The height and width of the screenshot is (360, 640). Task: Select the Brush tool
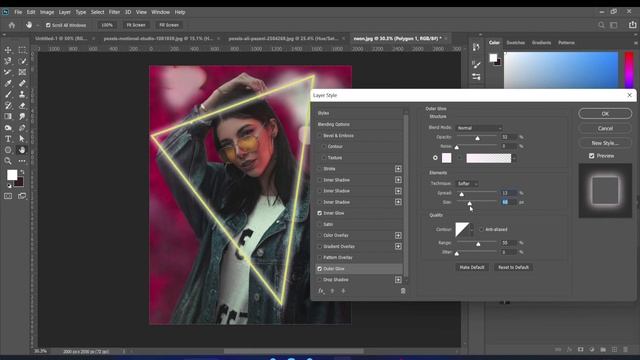[8, 94]
